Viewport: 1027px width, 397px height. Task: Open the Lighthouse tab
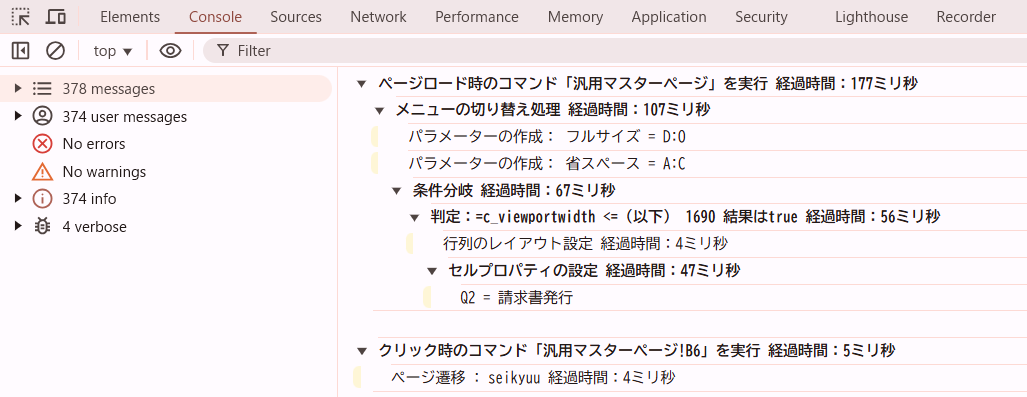click(871, 17)
